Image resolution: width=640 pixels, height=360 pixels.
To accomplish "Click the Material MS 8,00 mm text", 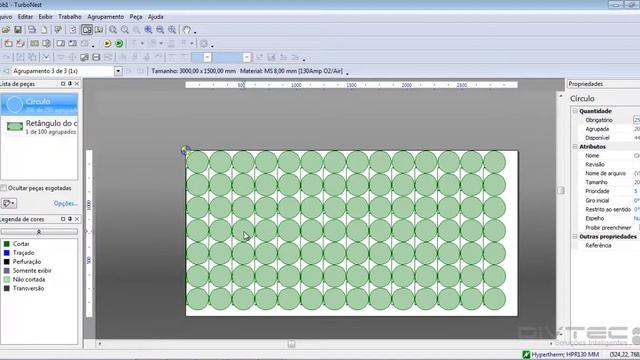I will click(x=291, y=71).
